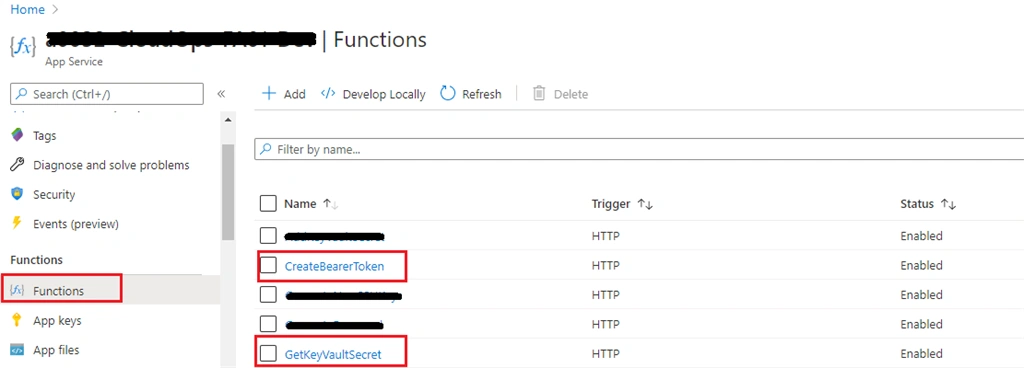Click the plus icon next to Add
This screenshot has width=1024, height=368.
pyautogui.click(x=268, y=93)
